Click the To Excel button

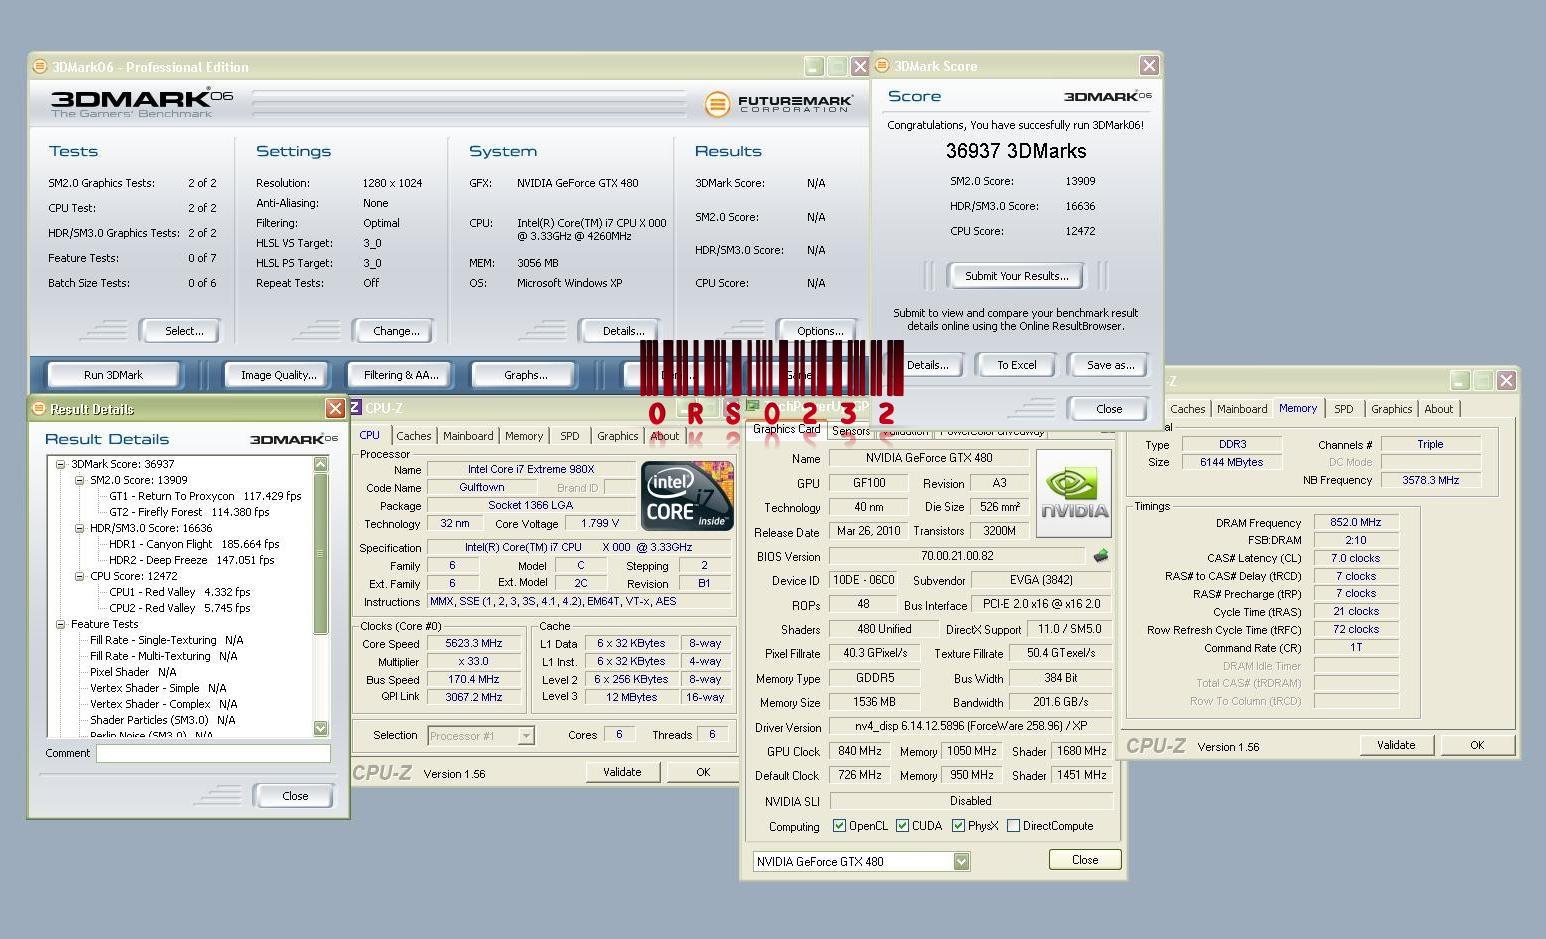point(1016,365)
